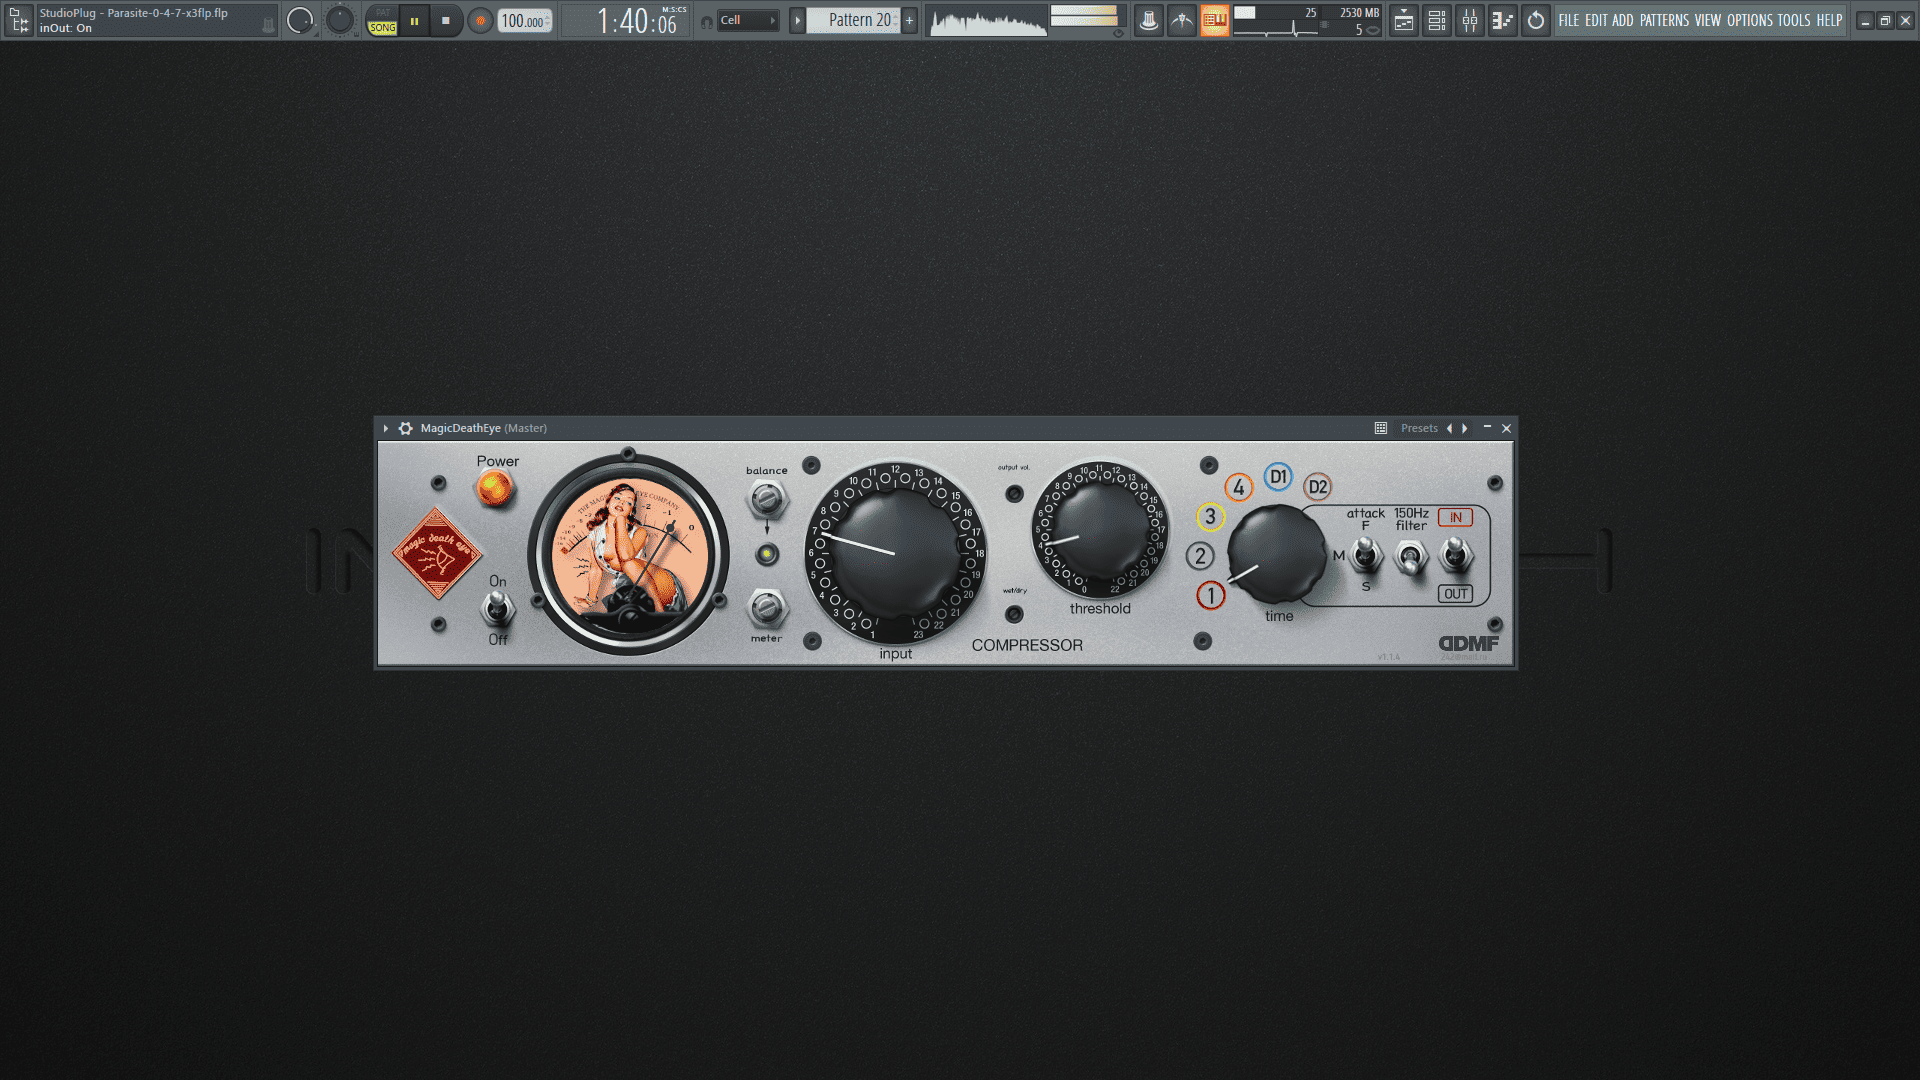Click the output vol. screw control
The height and width of the screenshot is (1080, 1920).
[x=1014, y=493]
